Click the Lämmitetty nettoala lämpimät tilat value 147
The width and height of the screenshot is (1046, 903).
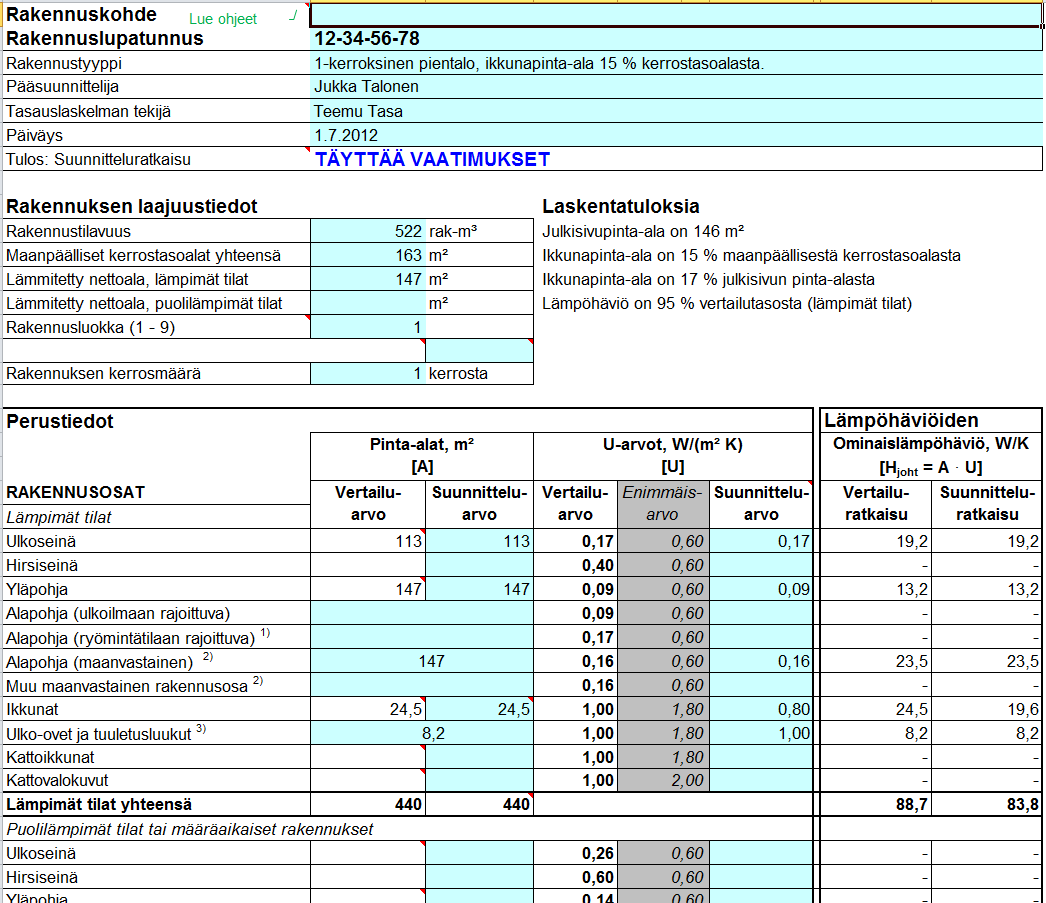pos(368,279)
